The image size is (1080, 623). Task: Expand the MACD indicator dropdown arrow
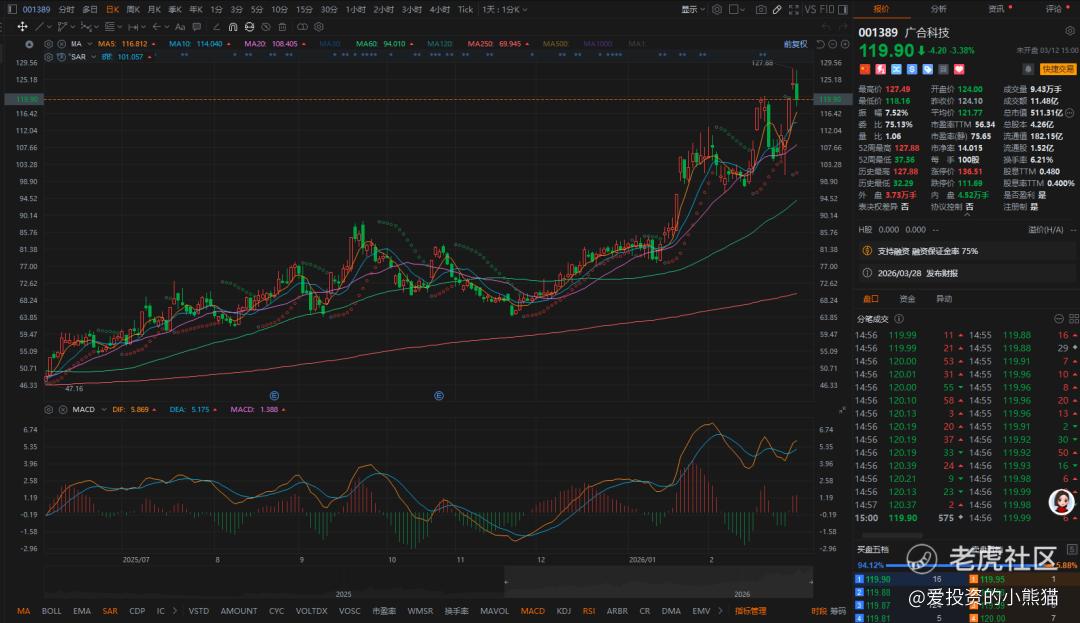pyautogui.click(x=104, y=410)
